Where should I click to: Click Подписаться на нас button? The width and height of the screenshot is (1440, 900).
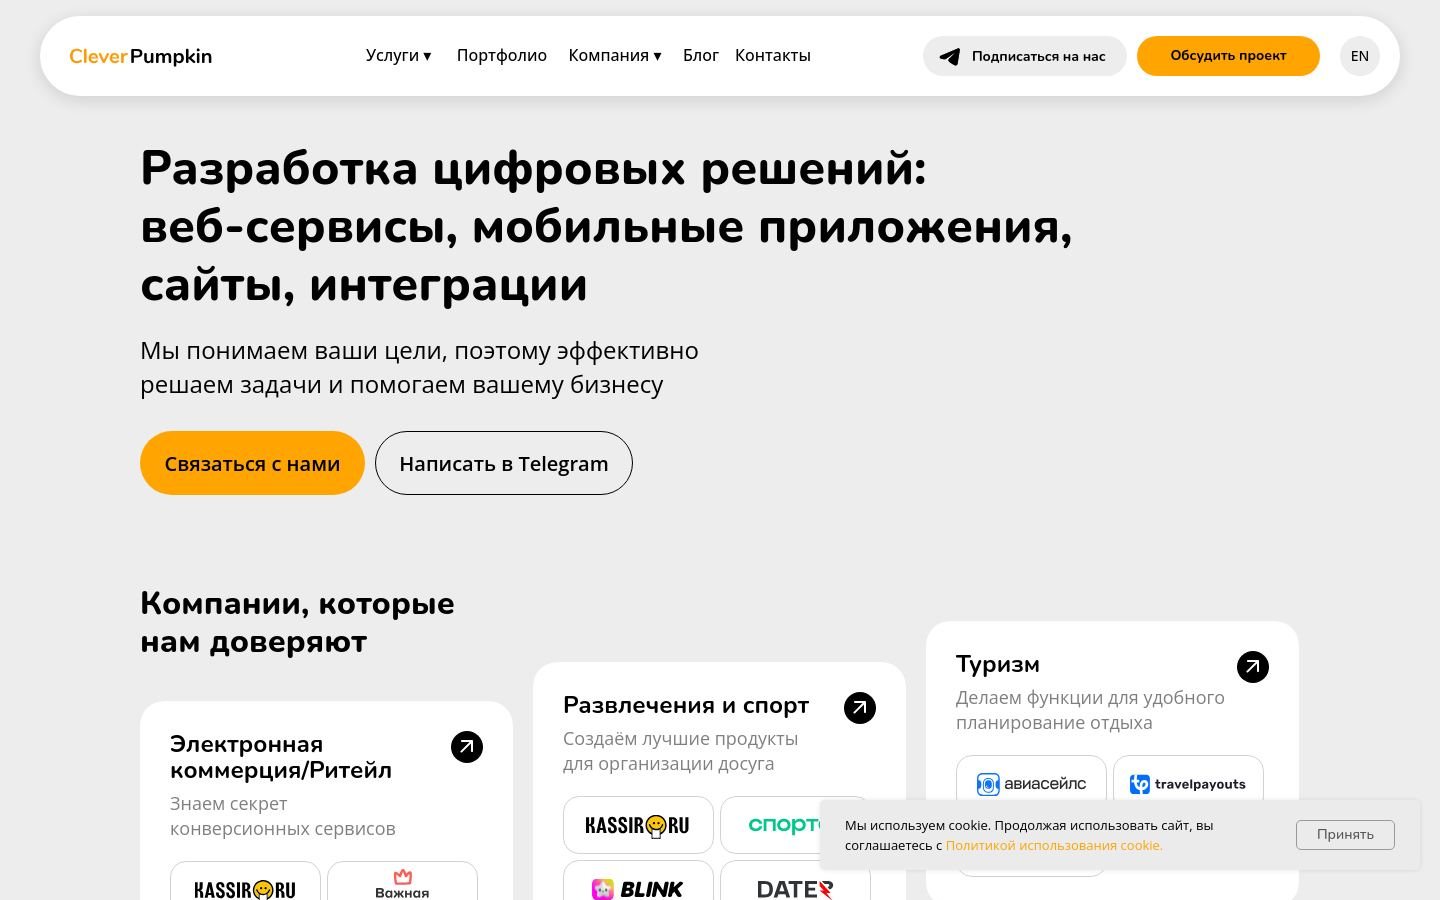point(1025,56)
